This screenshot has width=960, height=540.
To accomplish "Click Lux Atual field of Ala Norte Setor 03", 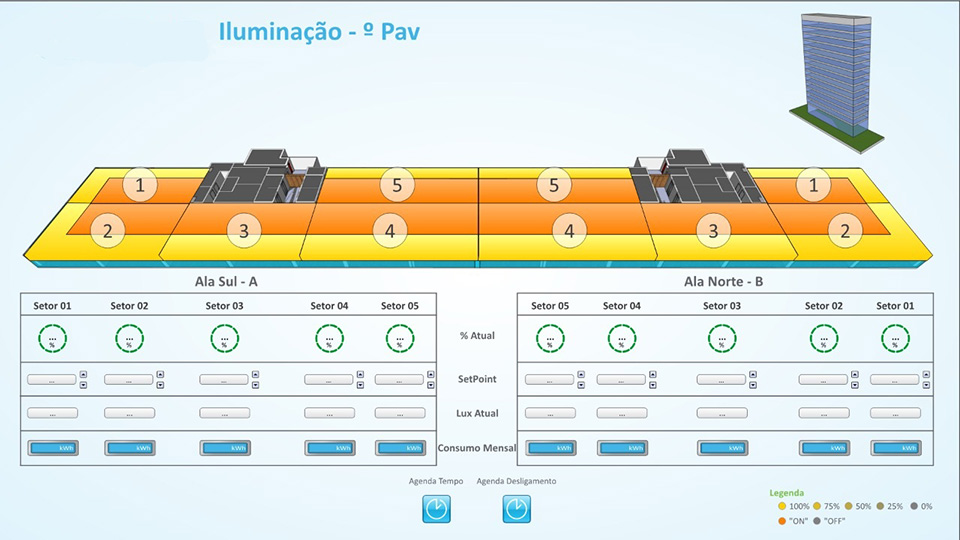I will pyautogui.click(x=722, y=413).
